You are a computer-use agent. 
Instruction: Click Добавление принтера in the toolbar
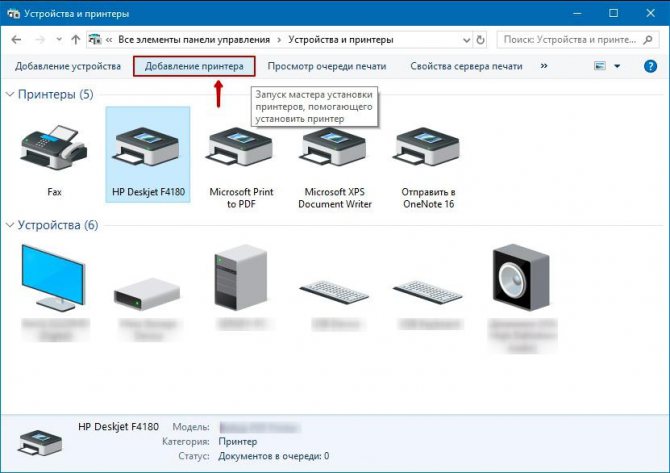point(194,66)
